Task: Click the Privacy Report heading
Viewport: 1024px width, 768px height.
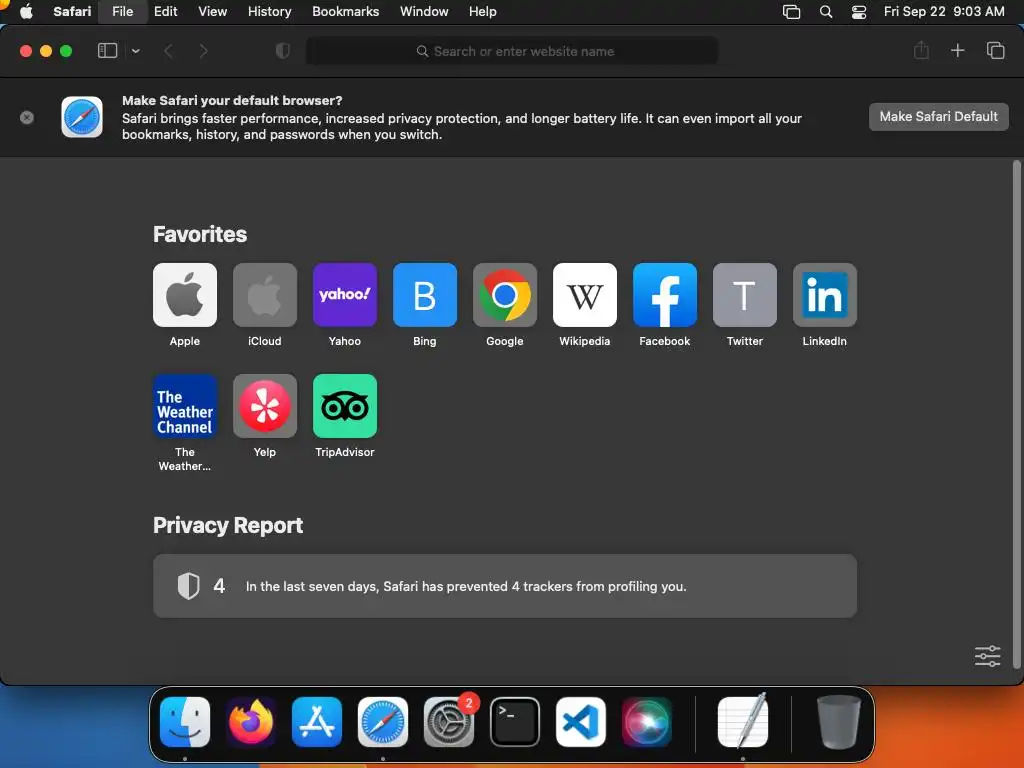Action: (x=228, y=525)
